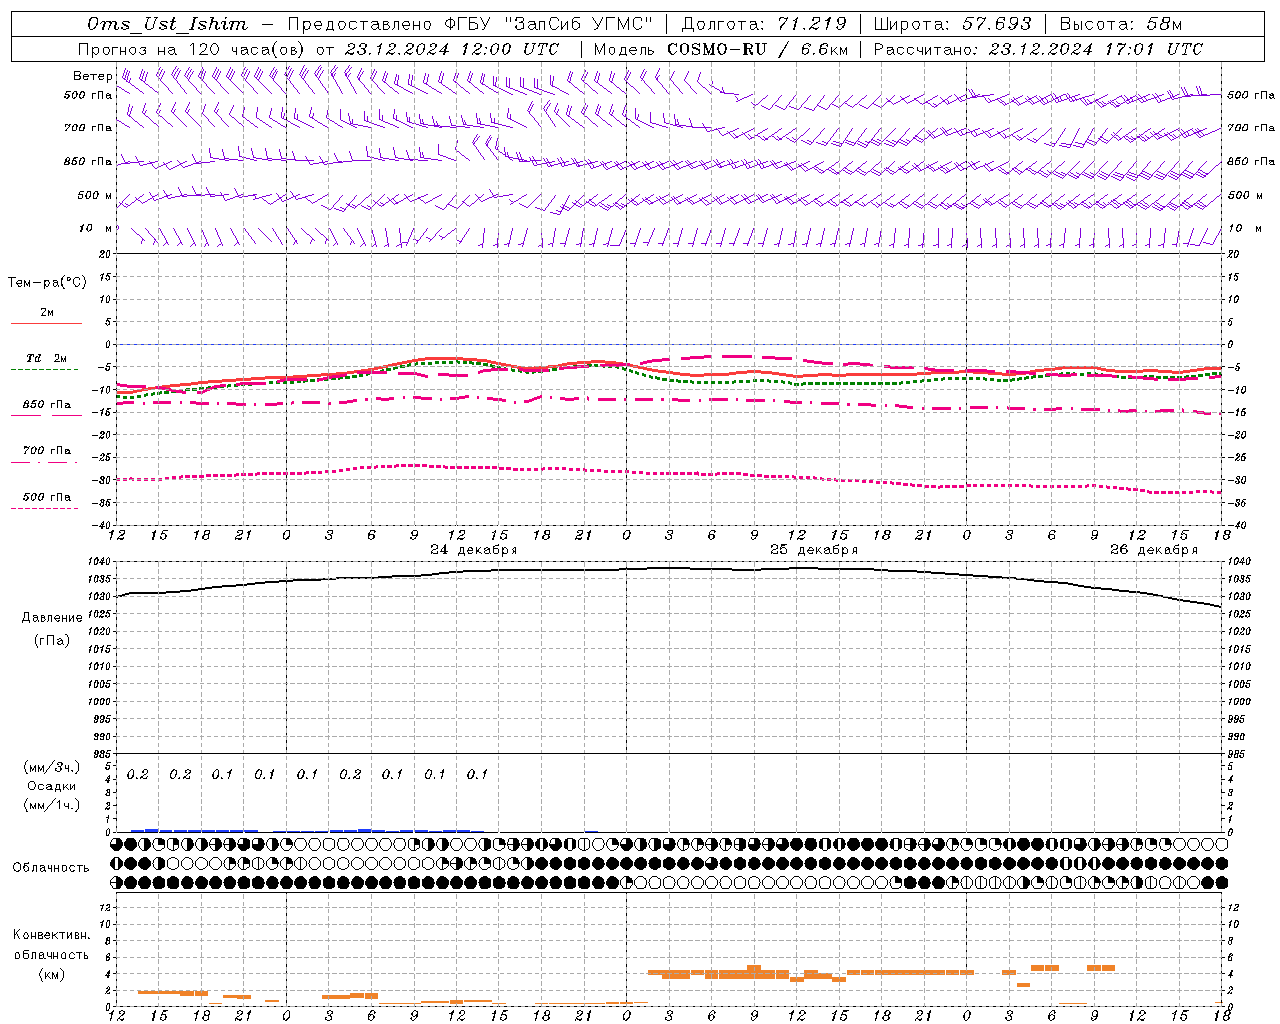Click the Долгота: 71.219 value
Viewport: 1280px width, 1024px height.
pyautogui.click(x=764, y=24)
